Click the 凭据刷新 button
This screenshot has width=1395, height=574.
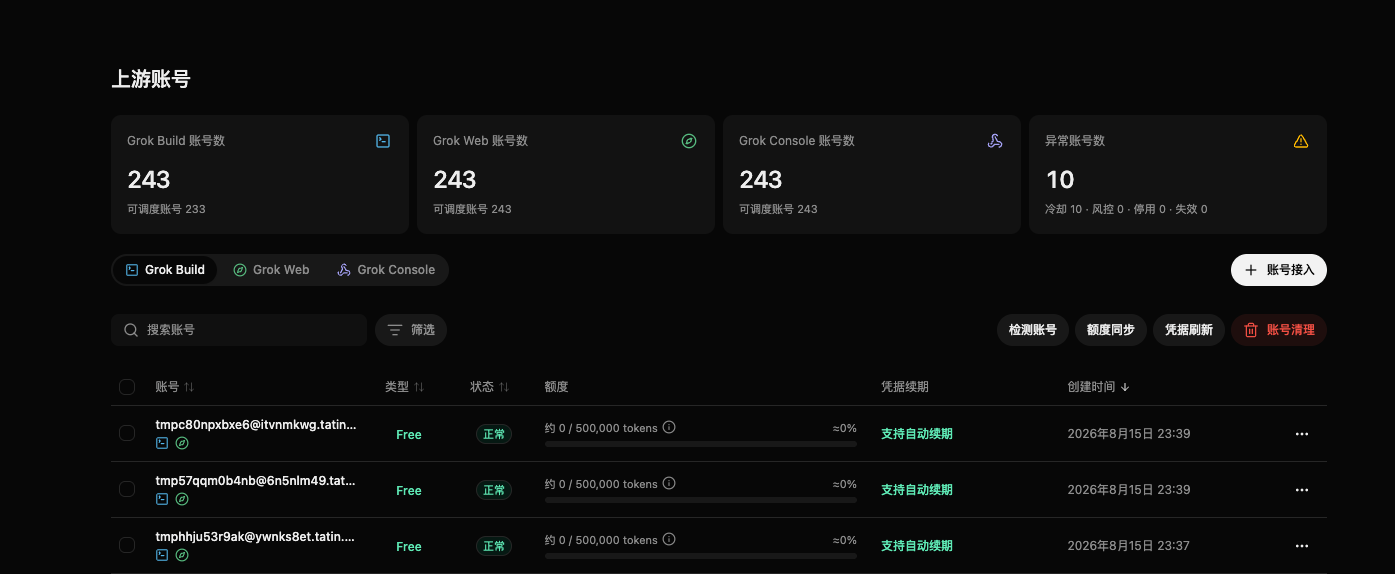1189,330
